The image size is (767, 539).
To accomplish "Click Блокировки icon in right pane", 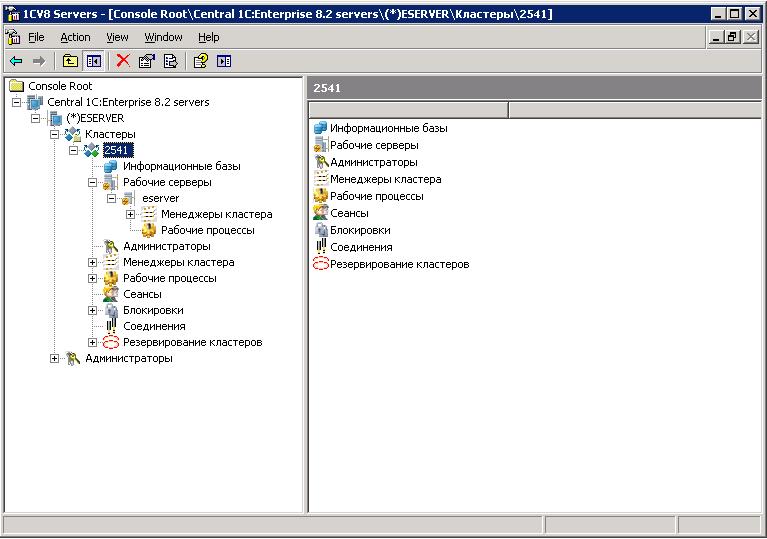I will tap(321, 230).
